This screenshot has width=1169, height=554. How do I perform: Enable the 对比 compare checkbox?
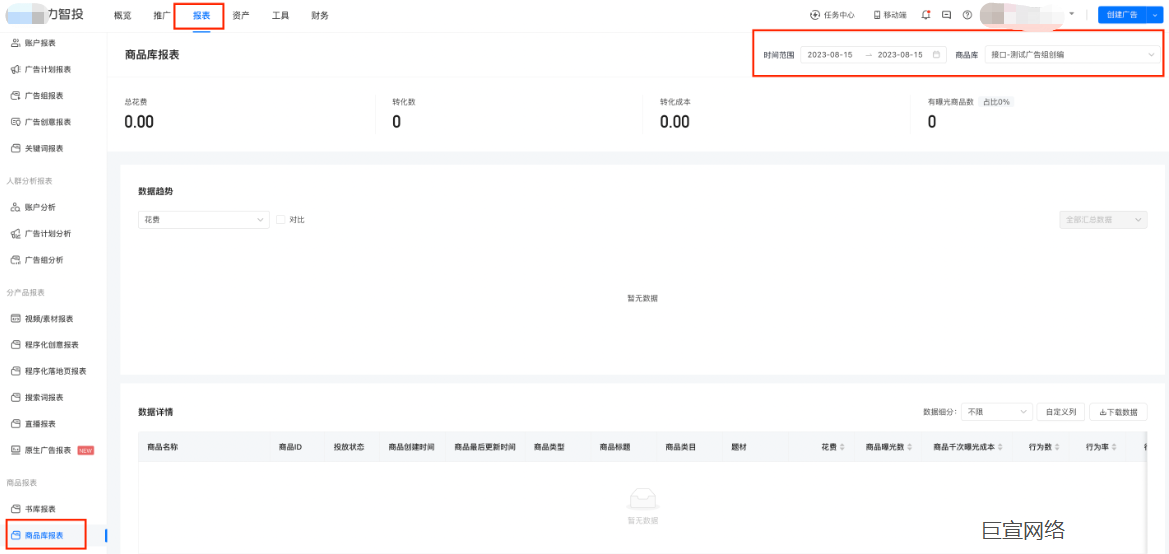point(281,220)
